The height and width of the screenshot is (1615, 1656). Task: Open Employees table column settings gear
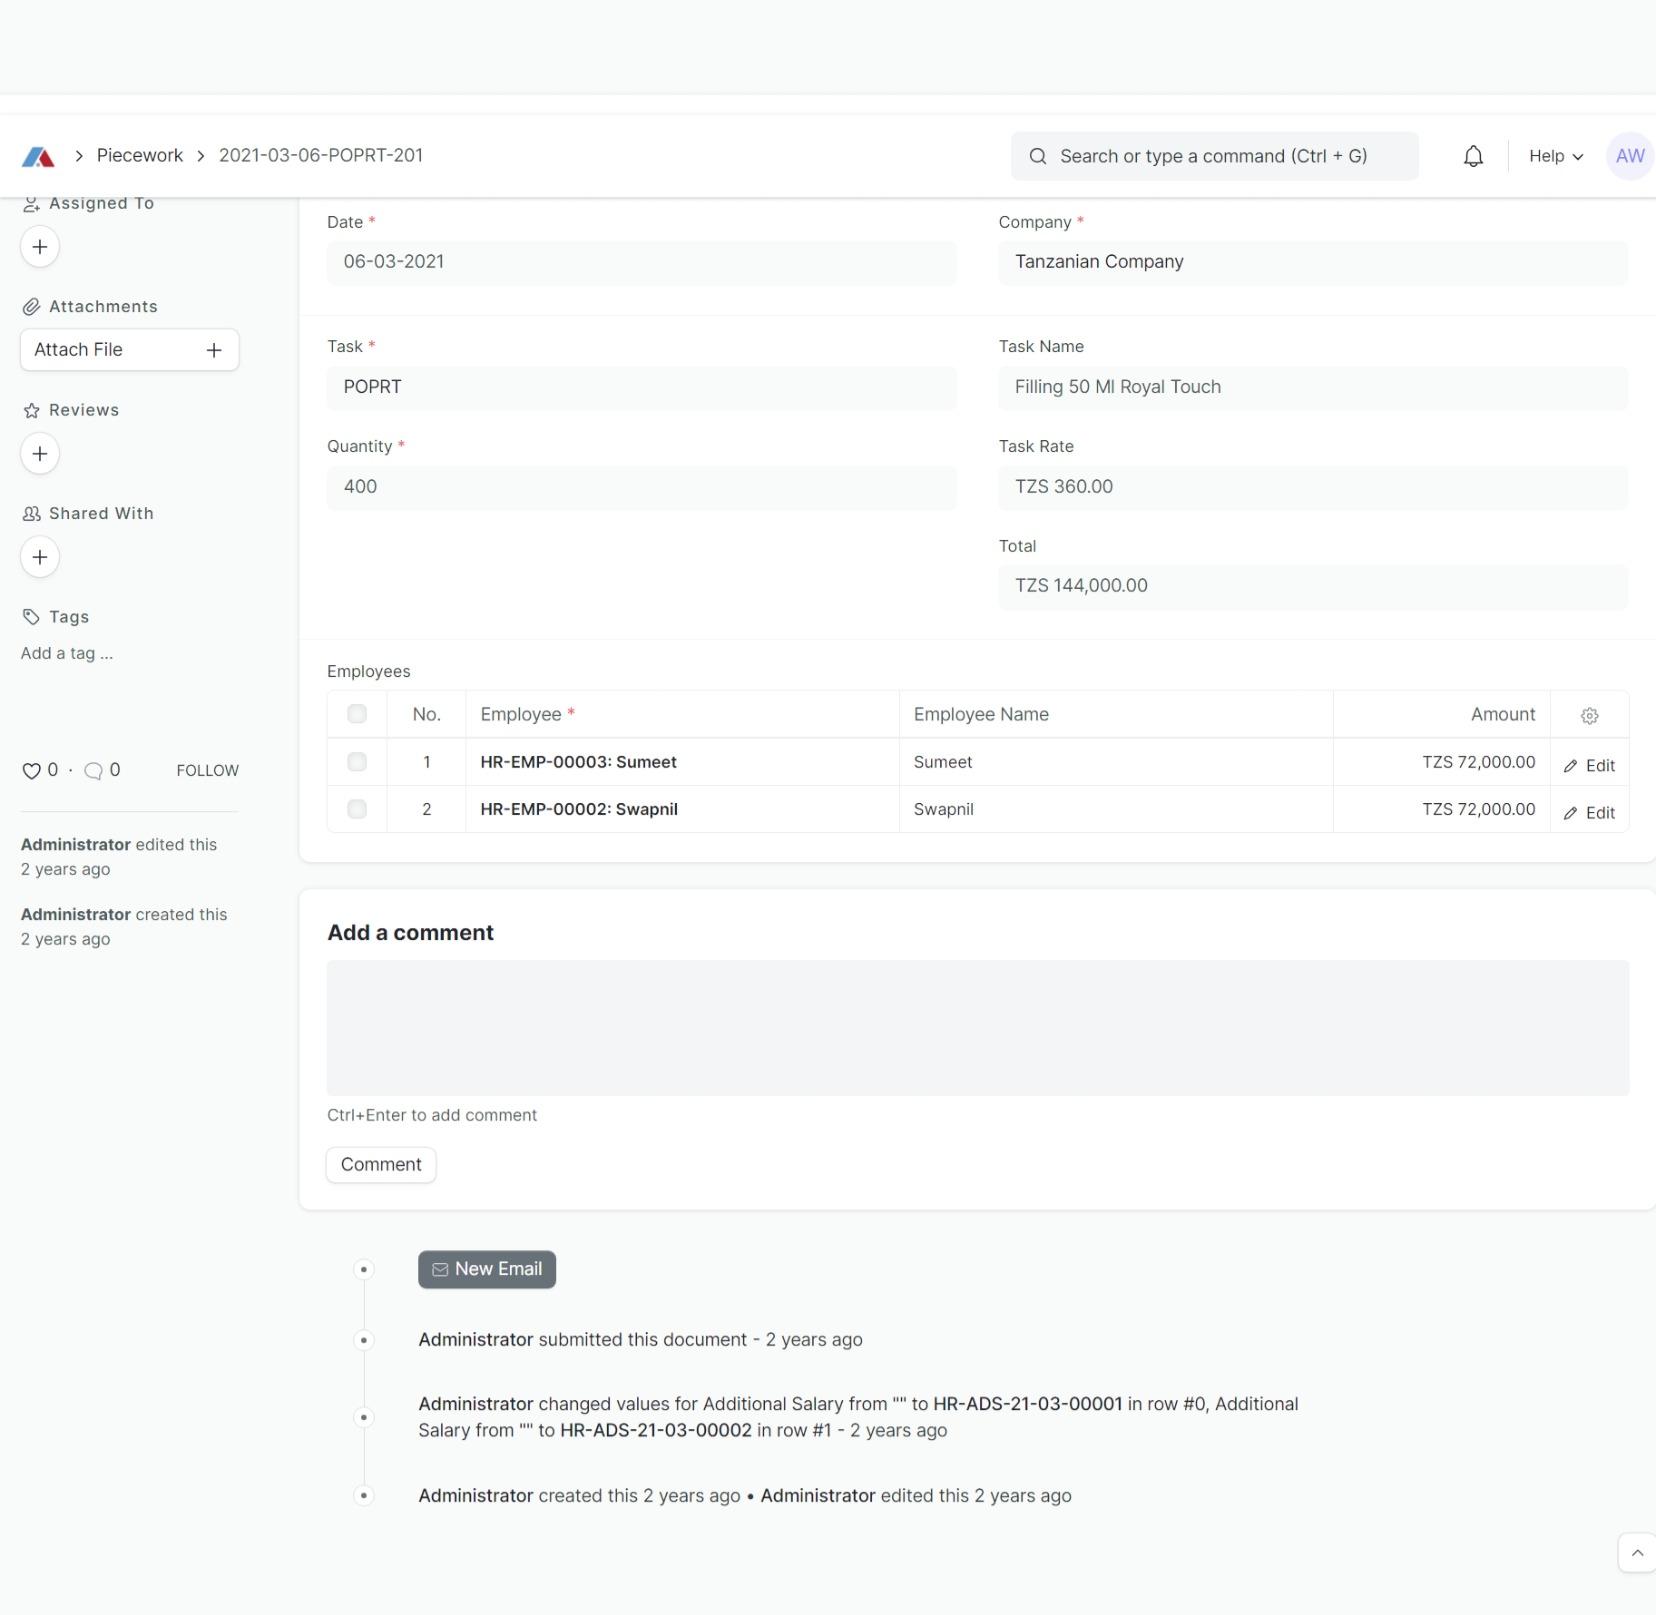pyautogui.click(x=1588, y=714)
